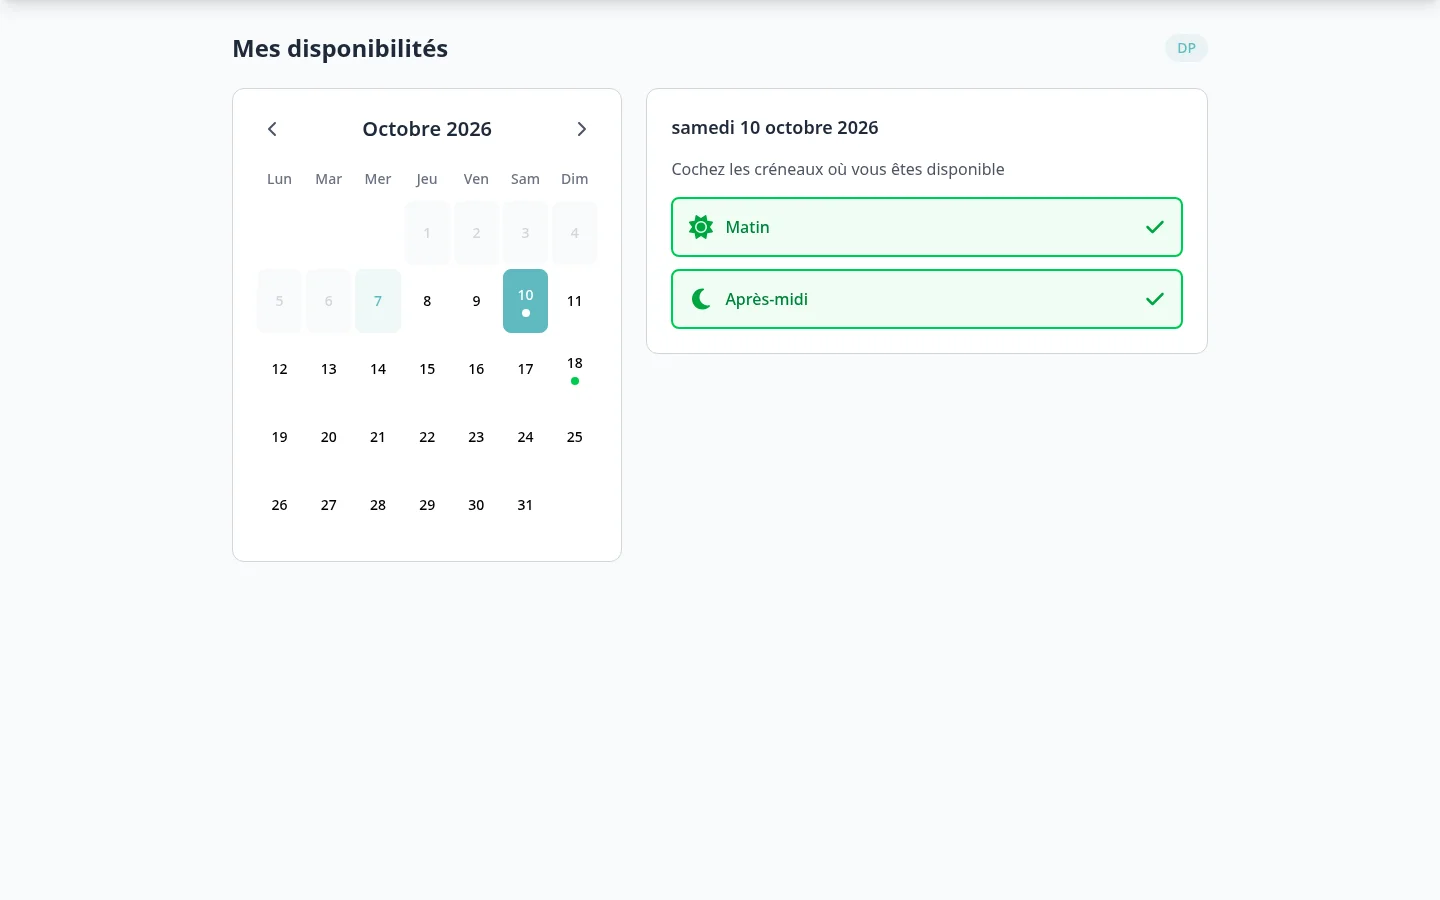Select October 20
The height and width of the screenshot is (900, 1440).
(x=328, y=437)
